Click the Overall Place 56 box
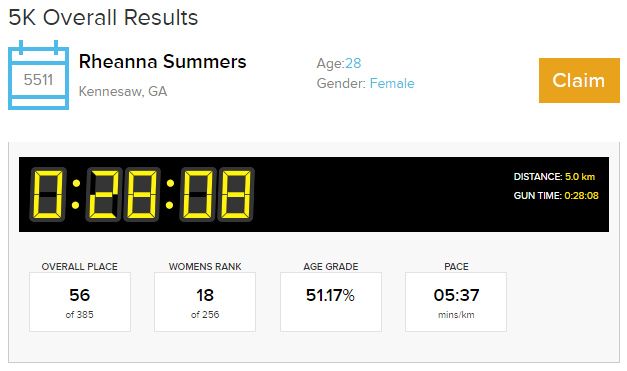The image size is (627, 371). click(80, 302)
